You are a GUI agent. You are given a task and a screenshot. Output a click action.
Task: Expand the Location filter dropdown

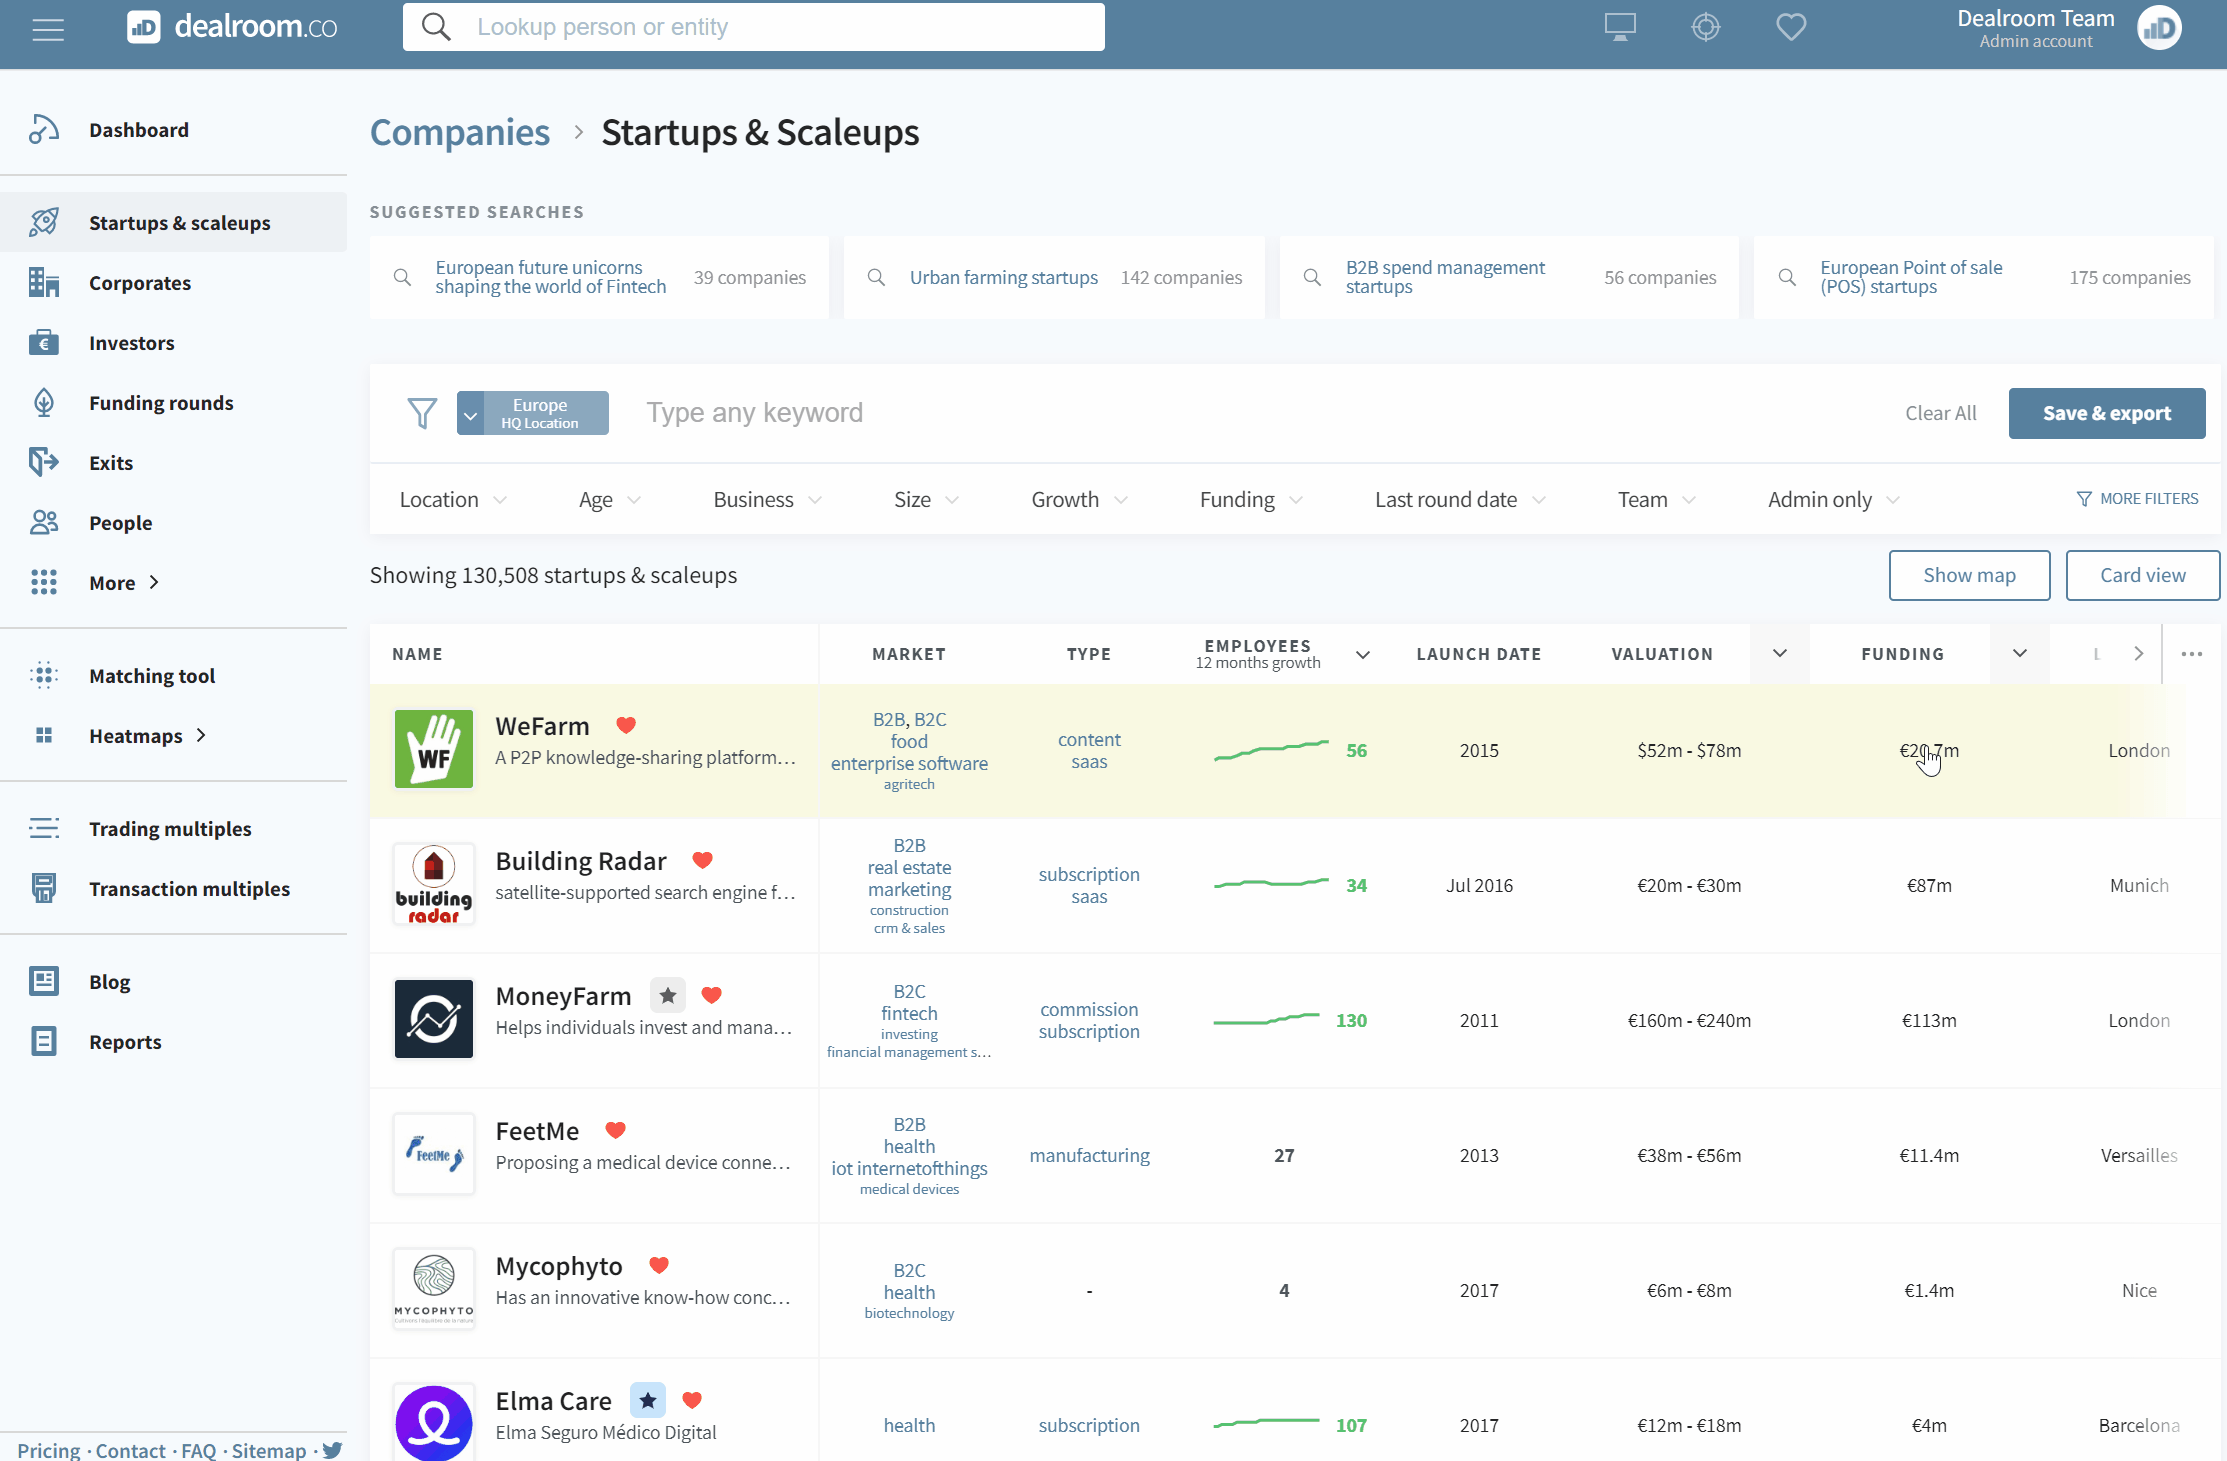[453, 500]
